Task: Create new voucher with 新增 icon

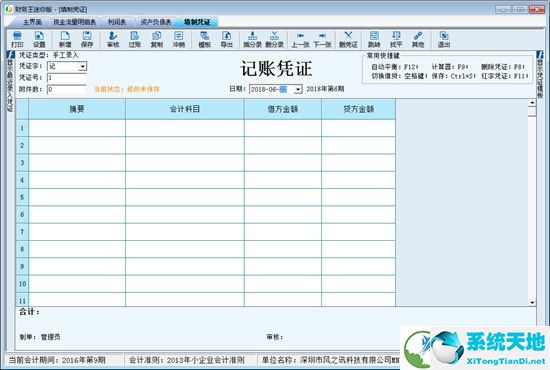Action: pos(65,39)
